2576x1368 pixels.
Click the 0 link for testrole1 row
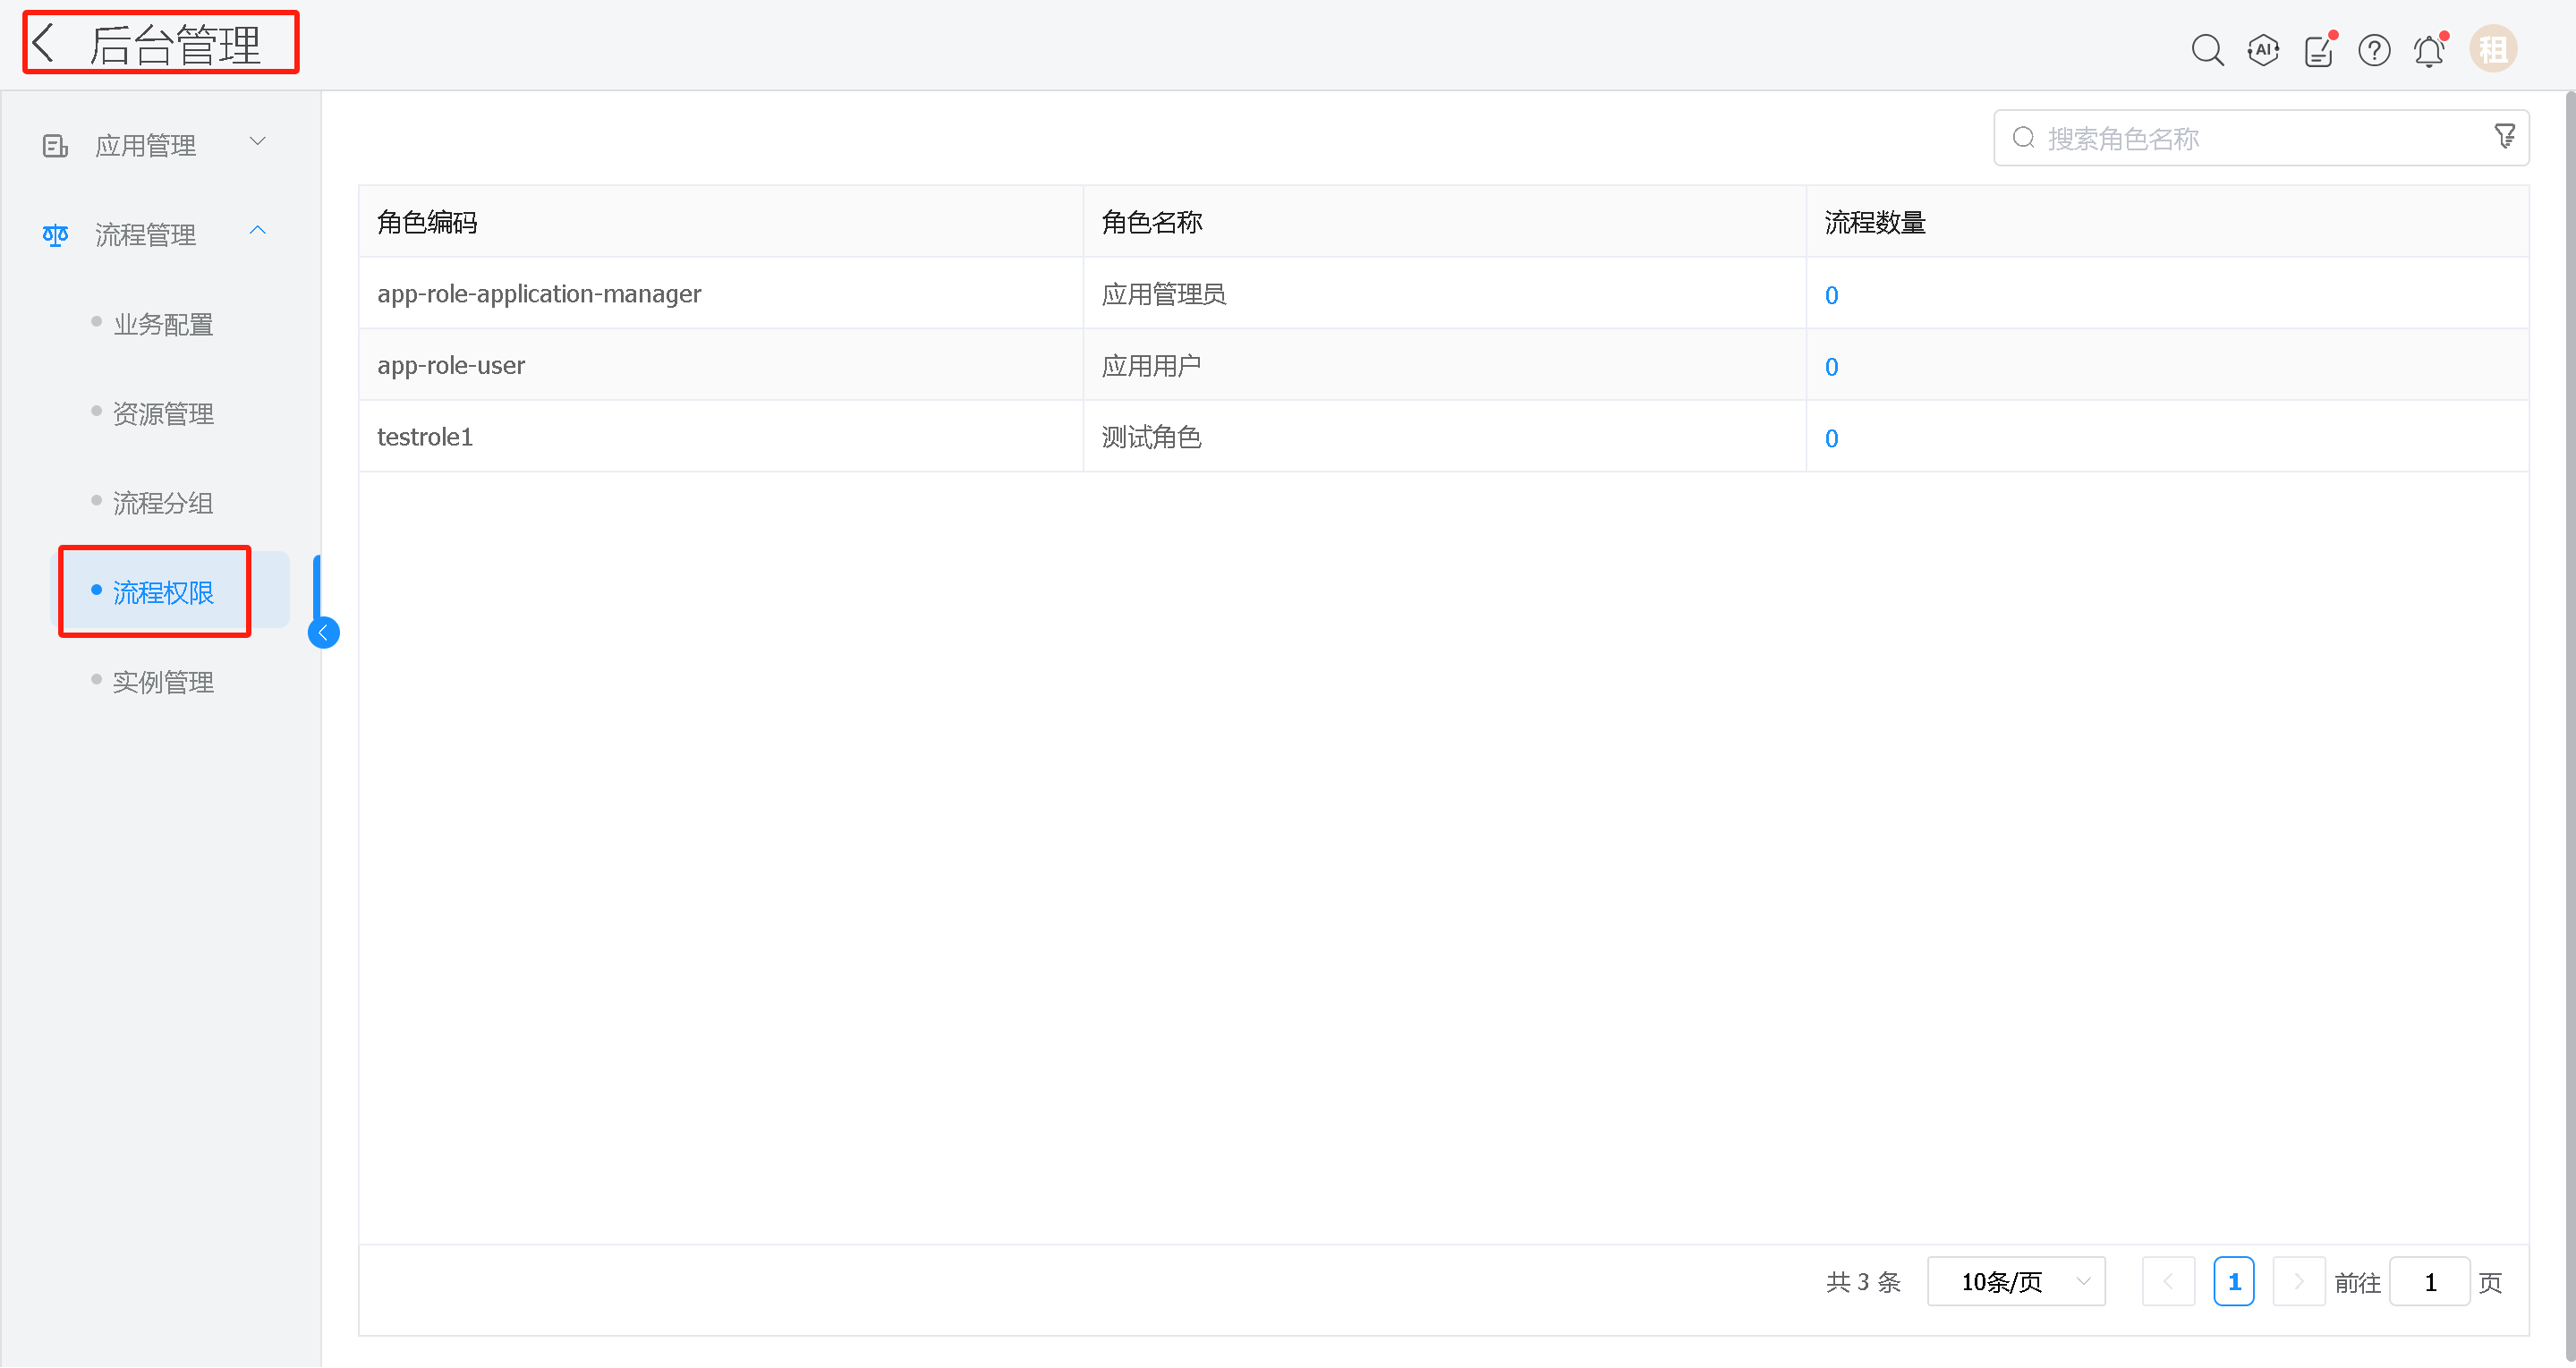(1831, 438)
